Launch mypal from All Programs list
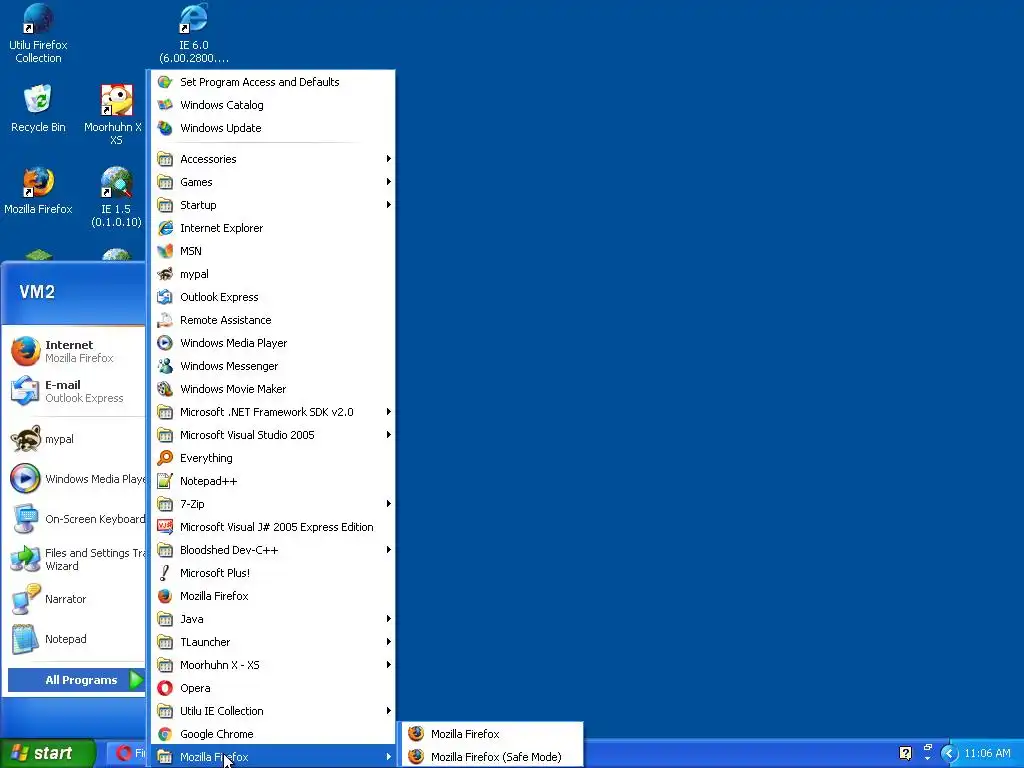 273,274
